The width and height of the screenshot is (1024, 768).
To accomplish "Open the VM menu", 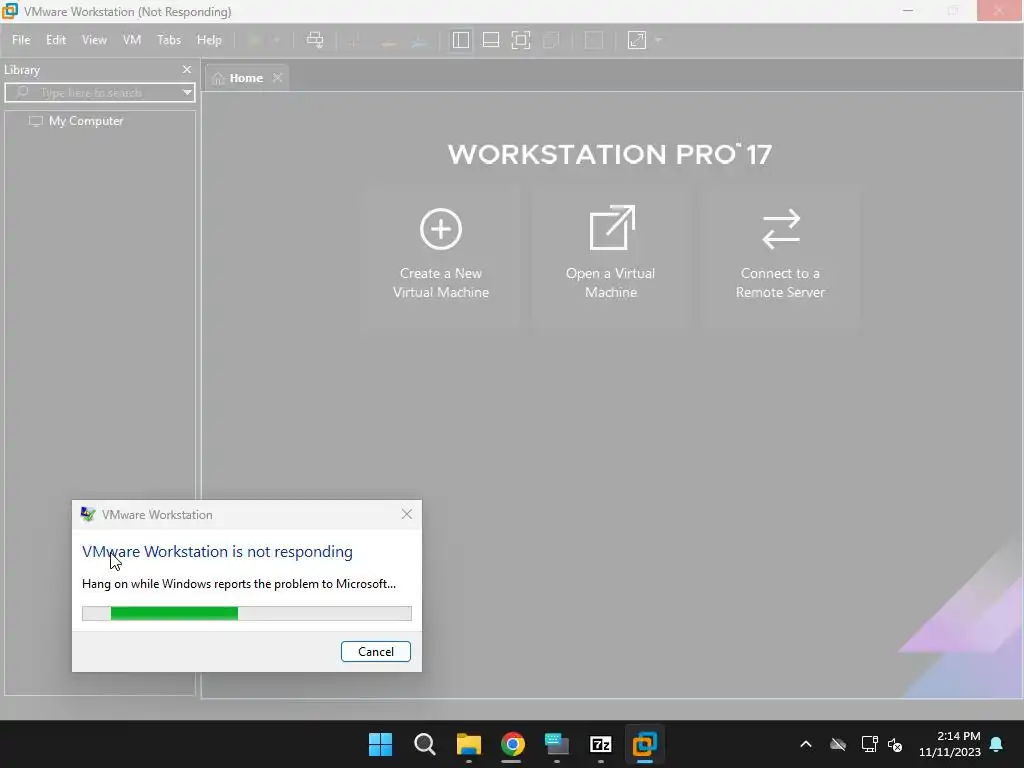I will [132, 40].
